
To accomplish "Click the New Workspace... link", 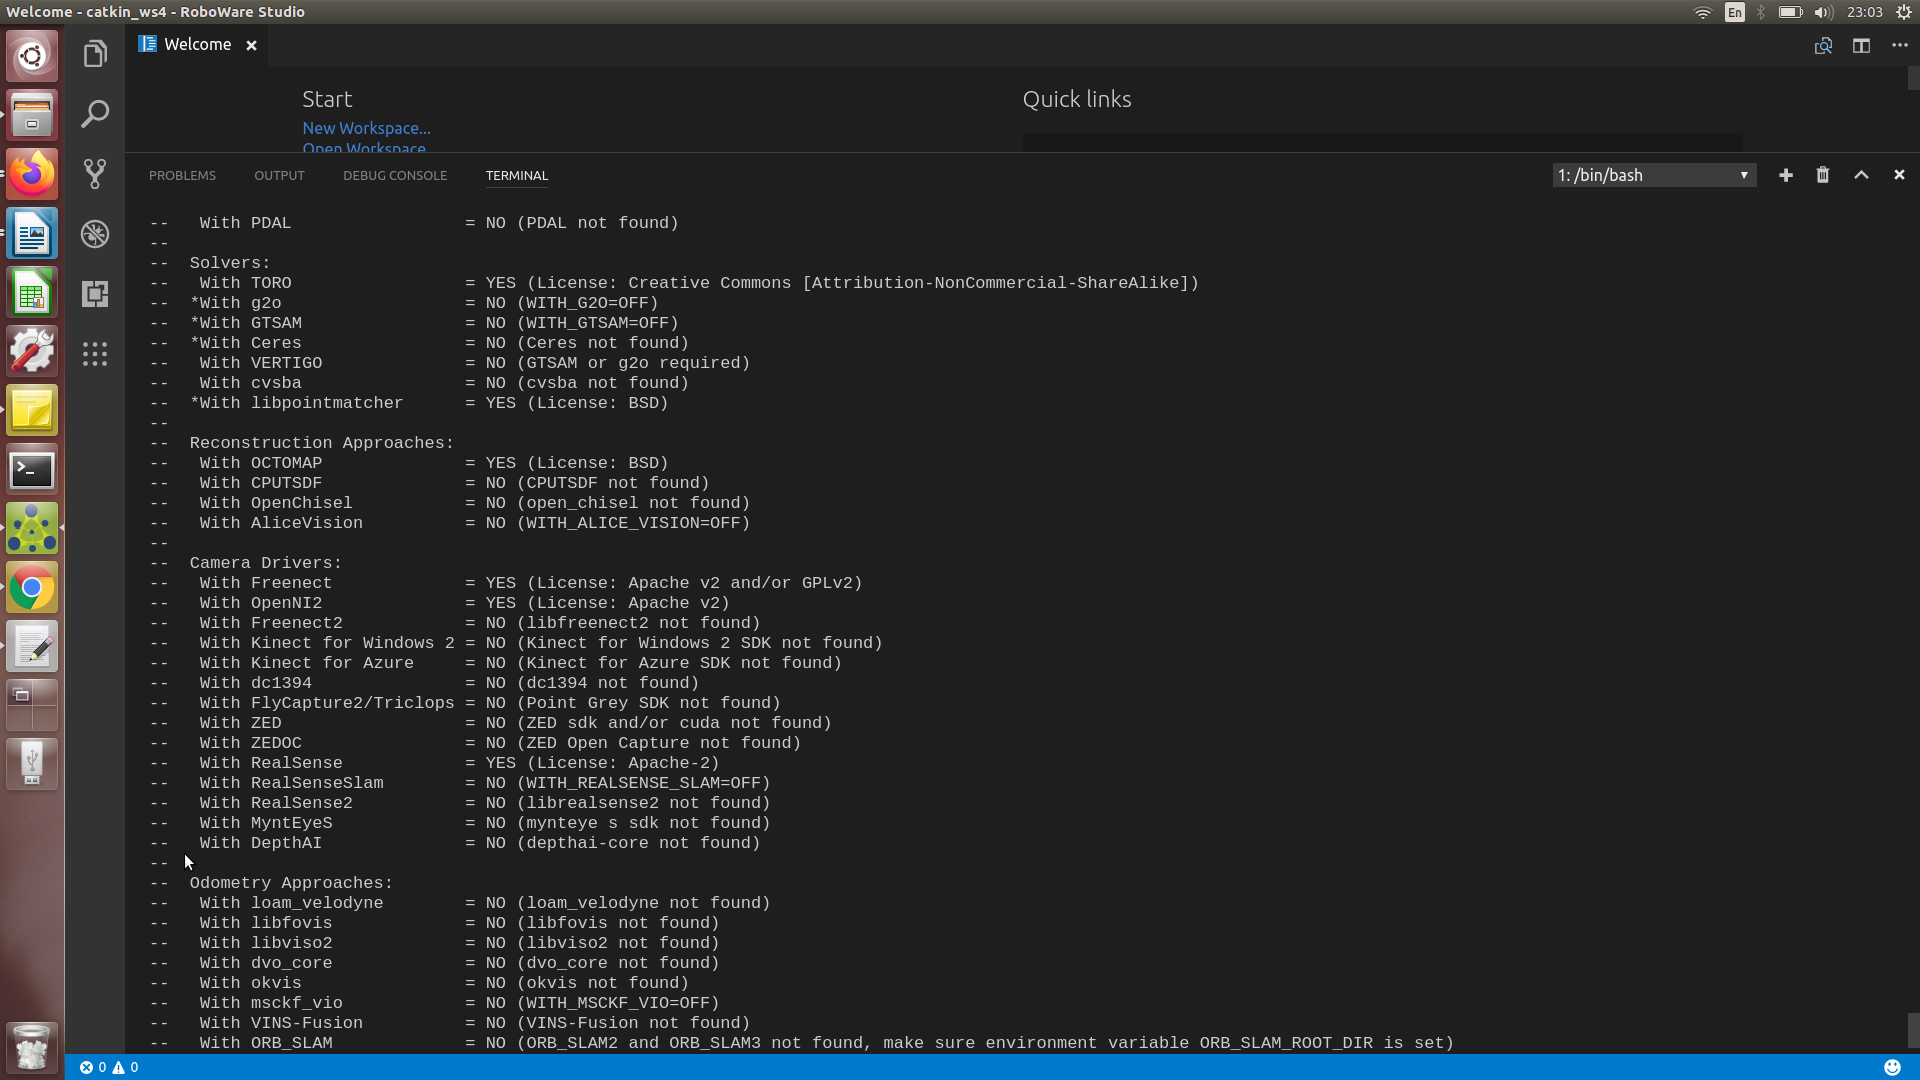I will click(366, 128).
